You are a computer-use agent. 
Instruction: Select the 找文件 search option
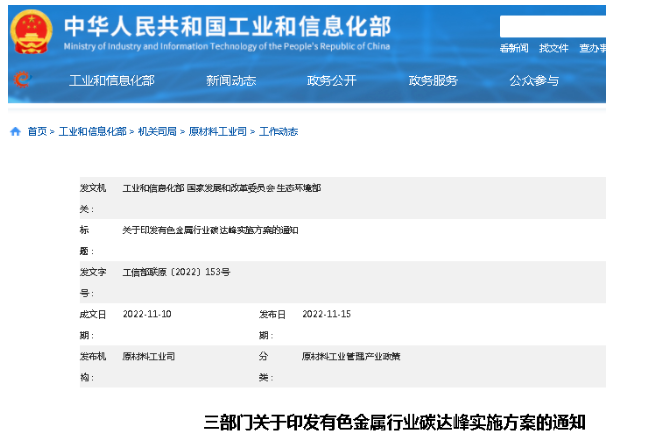point(554,48)
